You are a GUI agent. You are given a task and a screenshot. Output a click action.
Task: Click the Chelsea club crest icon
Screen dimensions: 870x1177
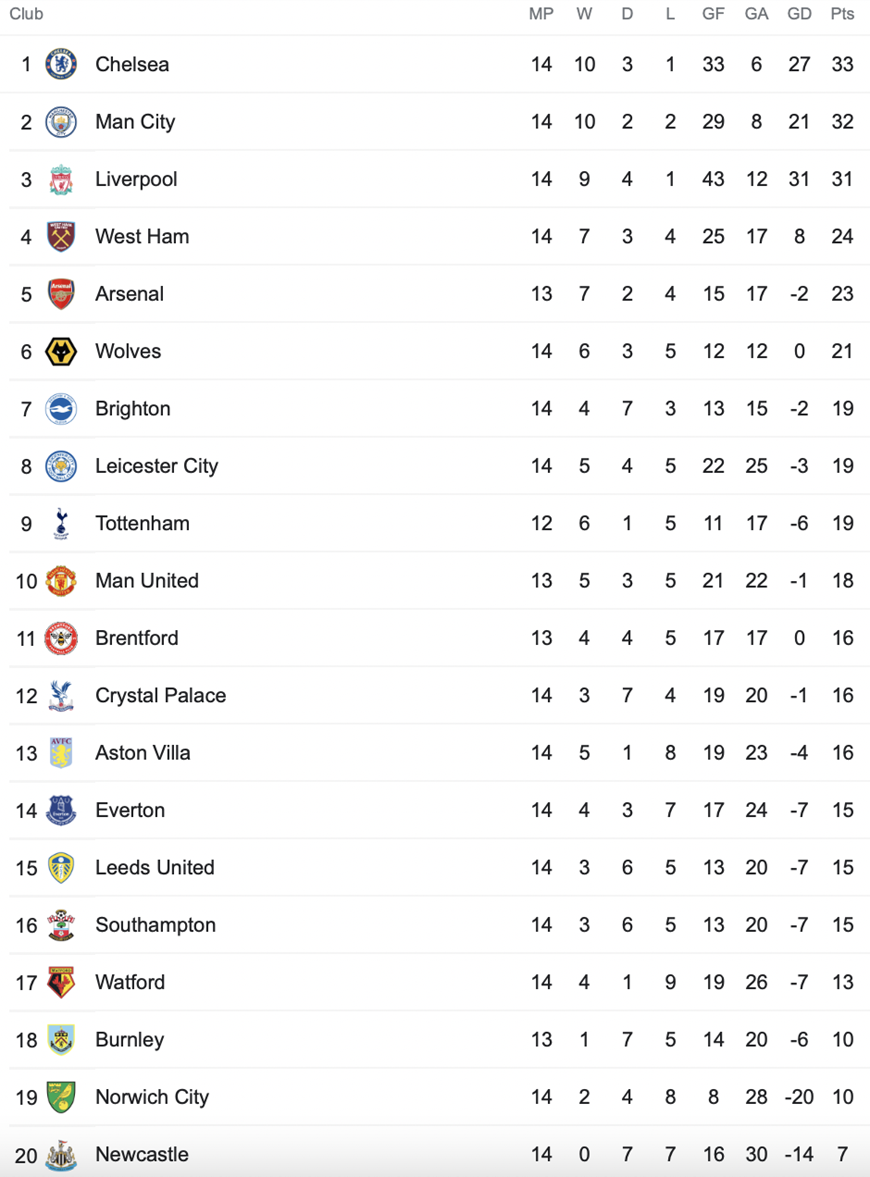[61, 64]
